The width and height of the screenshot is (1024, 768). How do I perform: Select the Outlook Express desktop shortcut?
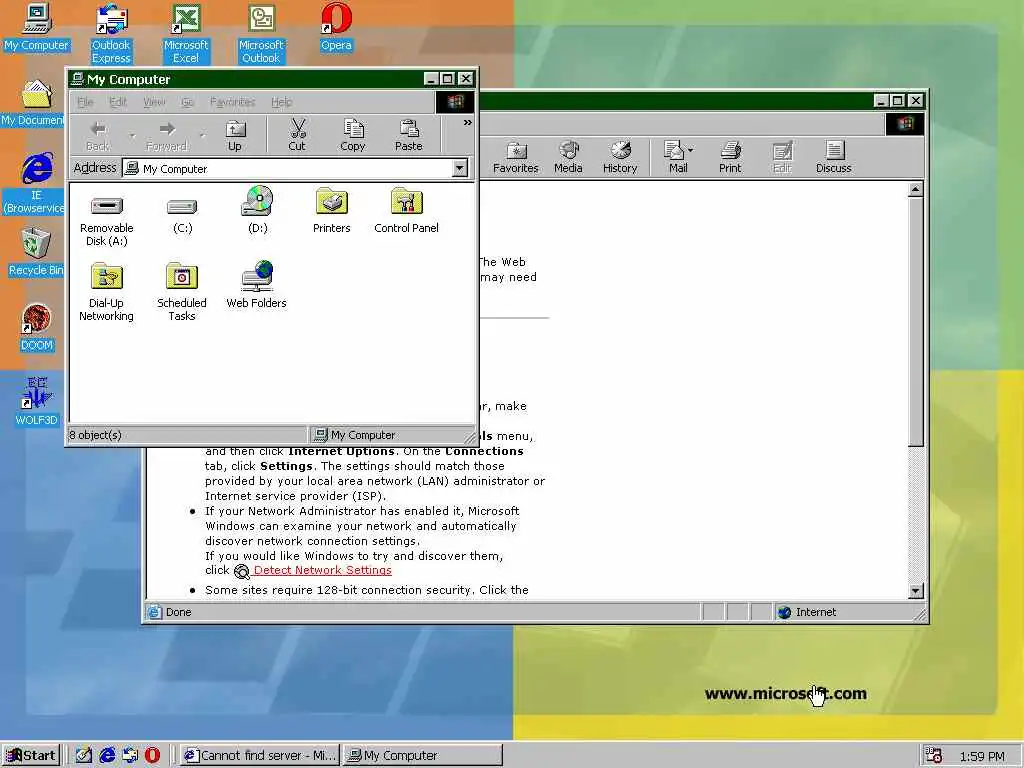pos(111,34)
